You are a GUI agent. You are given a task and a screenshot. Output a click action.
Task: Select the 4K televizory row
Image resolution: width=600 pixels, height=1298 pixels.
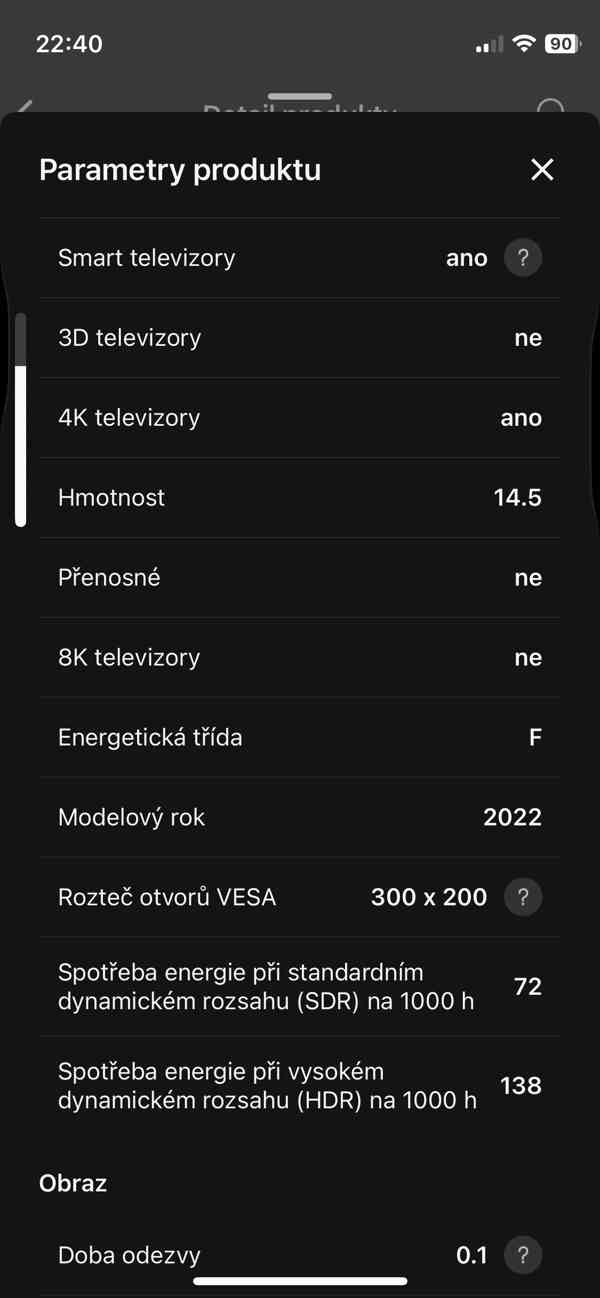pyautogui.click(x=300, y=418)
